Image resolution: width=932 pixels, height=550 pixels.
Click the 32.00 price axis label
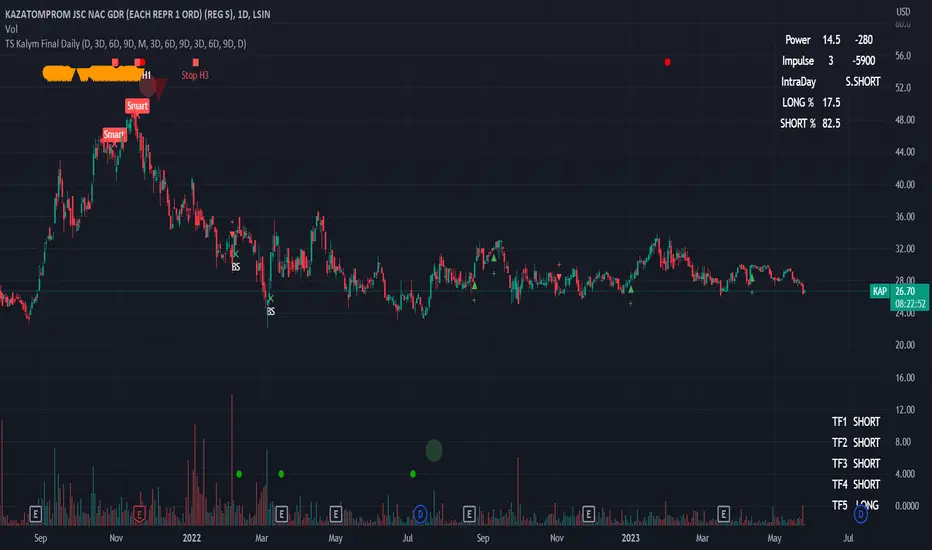[x=905, y=249]
